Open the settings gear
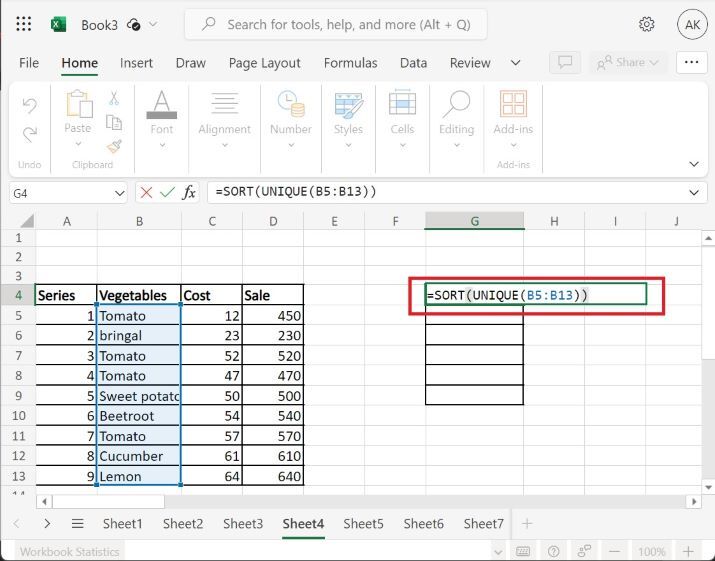 646,24
